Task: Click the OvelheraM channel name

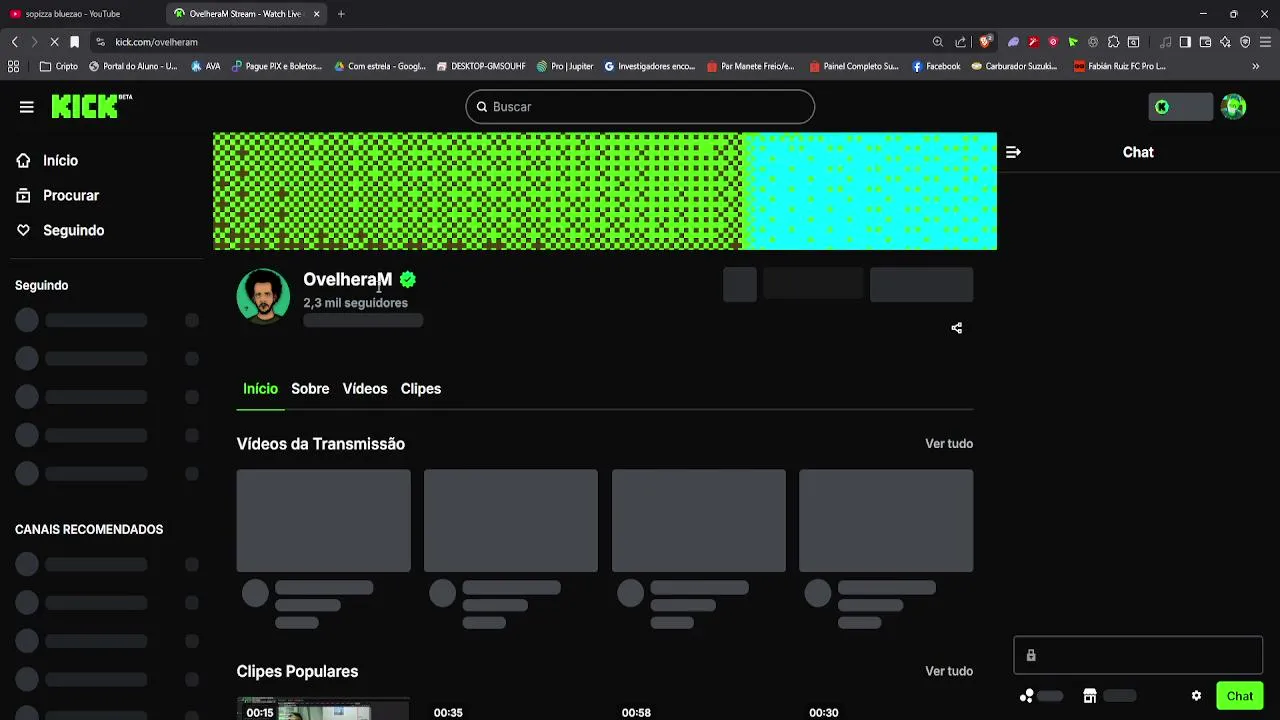Action: (x=348, y=280)
